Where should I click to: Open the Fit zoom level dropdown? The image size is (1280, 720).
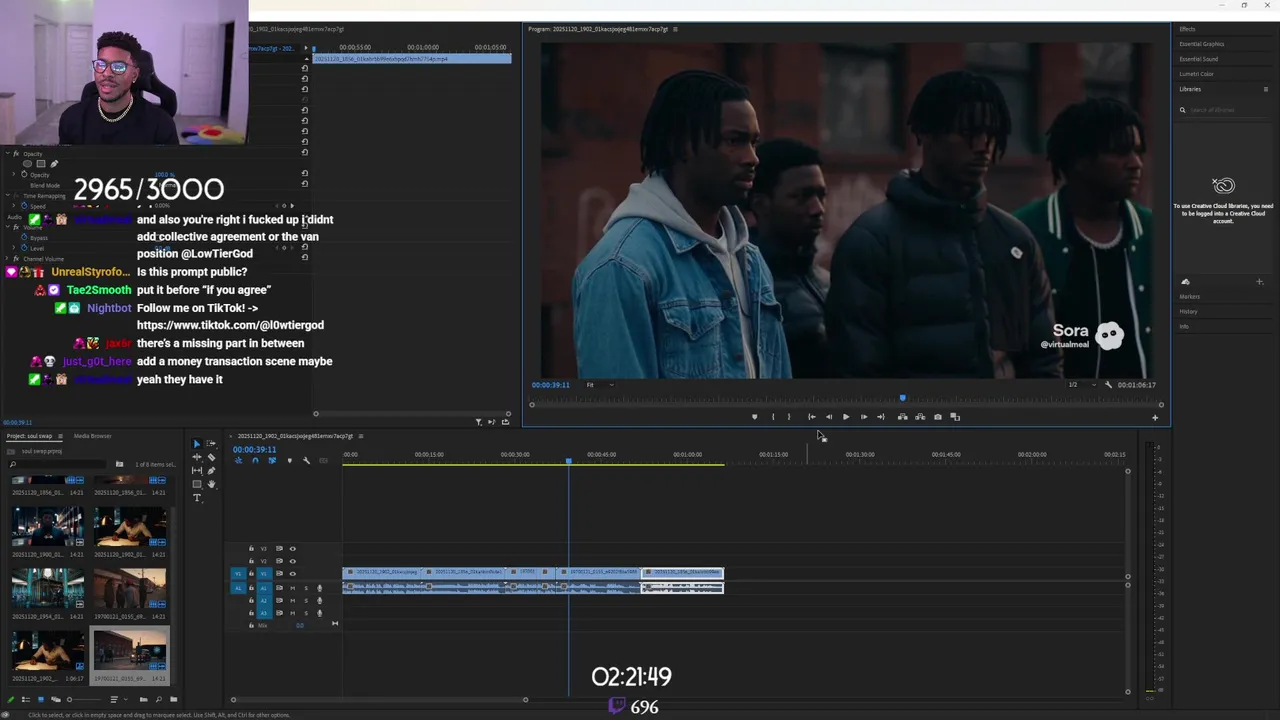(600, 385)
